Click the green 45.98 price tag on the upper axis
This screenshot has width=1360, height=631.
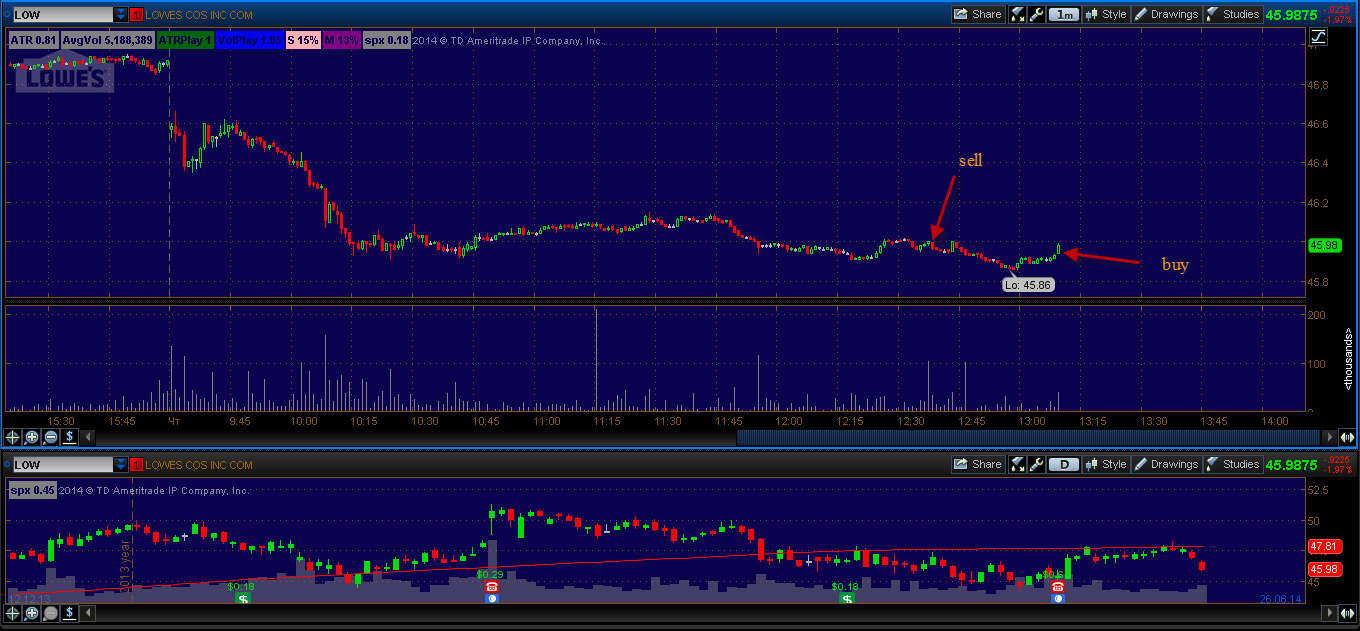[x=1323, y=244]
